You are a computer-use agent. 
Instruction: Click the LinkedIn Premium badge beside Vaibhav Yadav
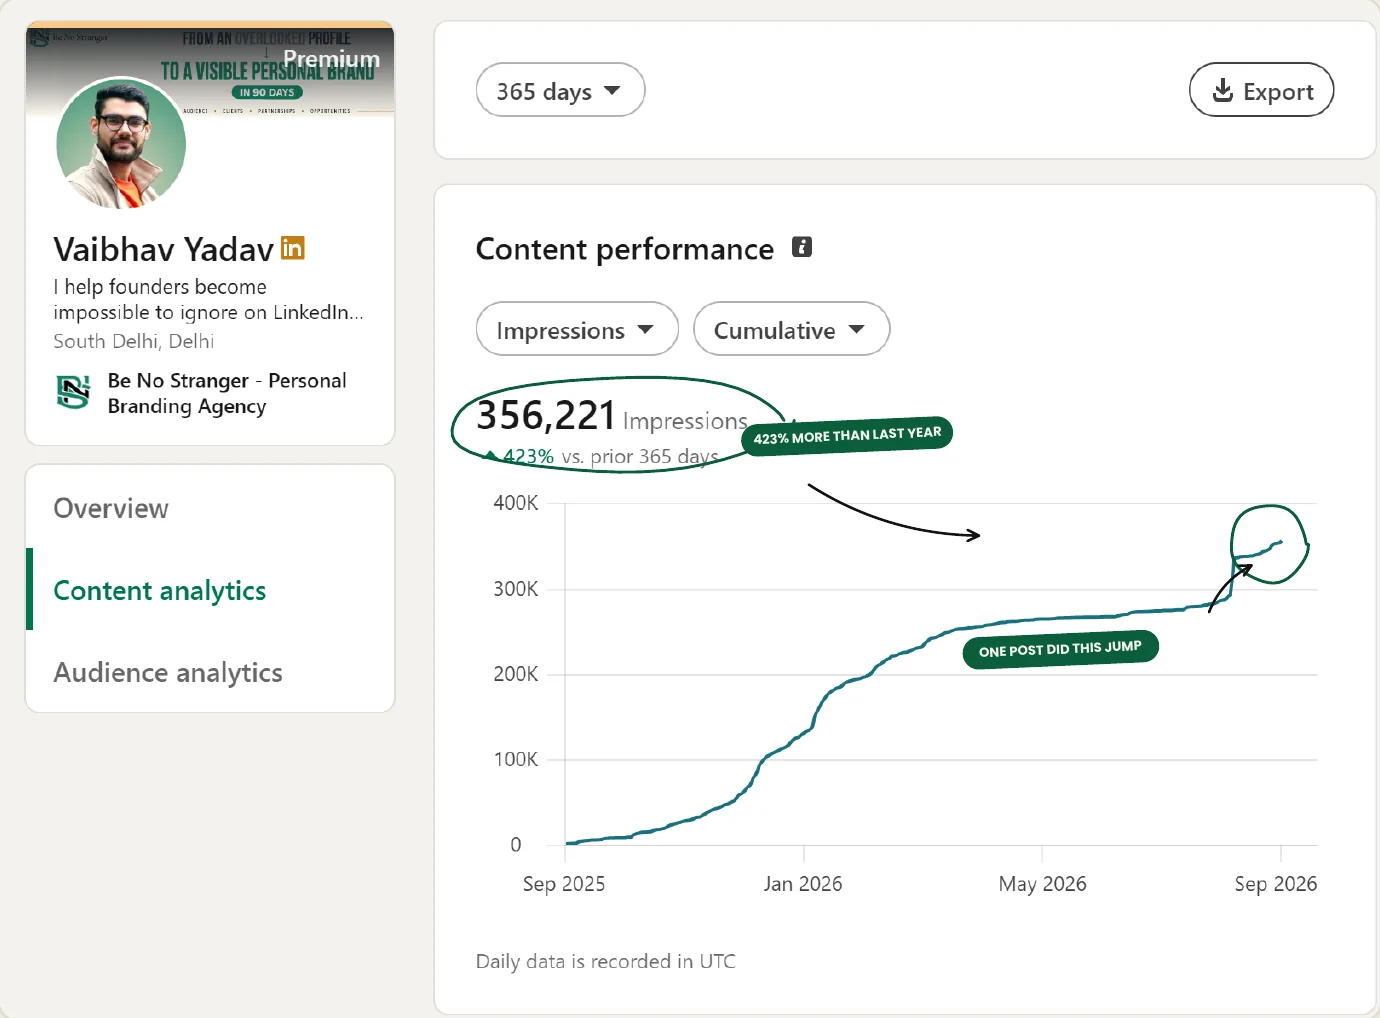(x=293, y=247)
